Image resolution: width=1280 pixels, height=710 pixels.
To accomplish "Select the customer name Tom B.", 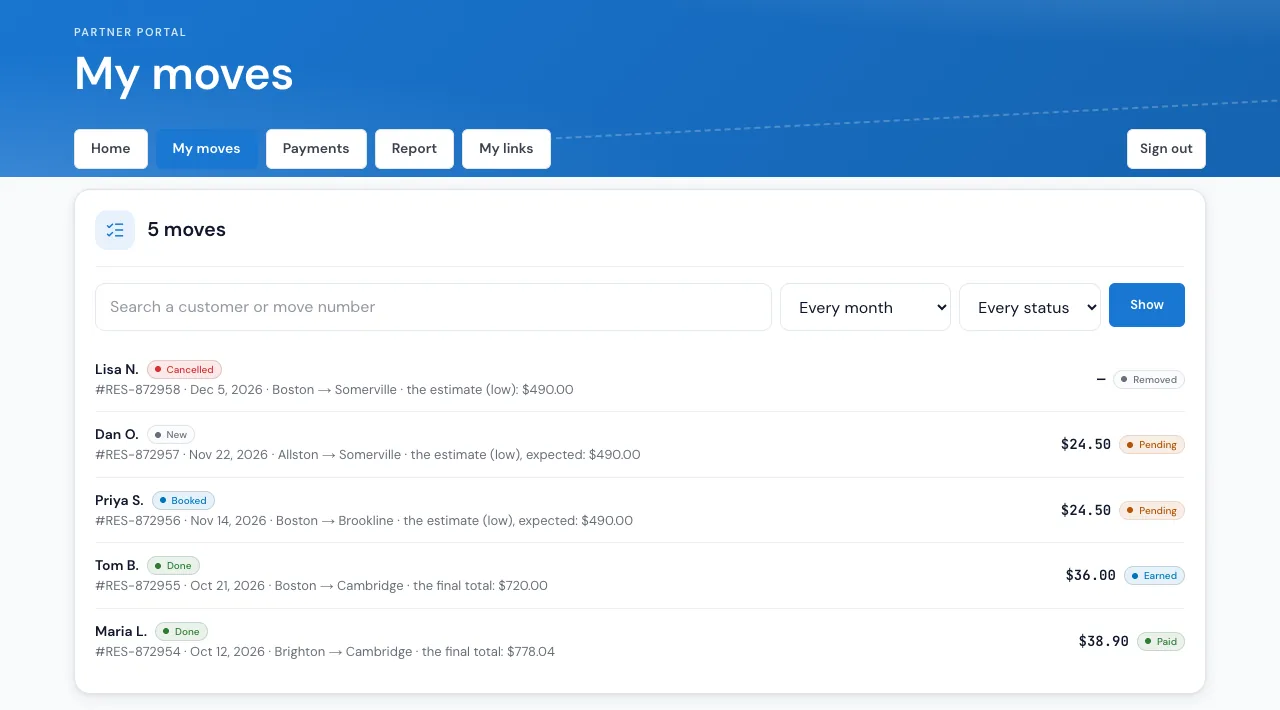I will (x=117, y=565).
